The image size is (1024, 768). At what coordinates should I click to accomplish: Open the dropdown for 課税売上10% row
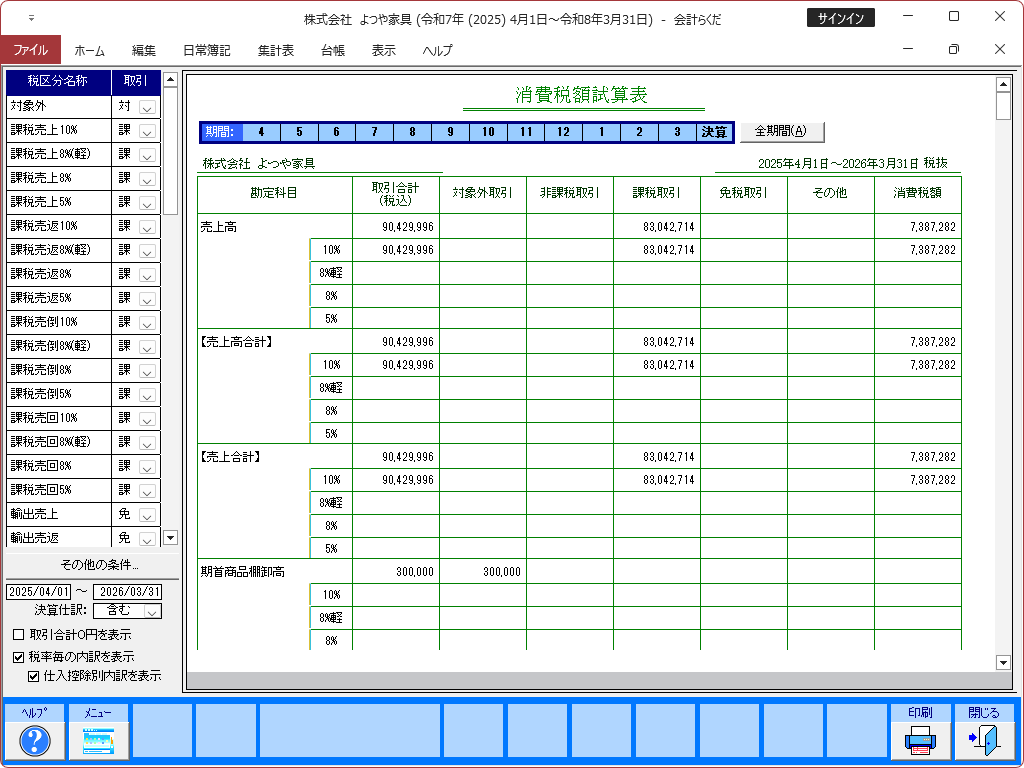(x=147, y=131)
